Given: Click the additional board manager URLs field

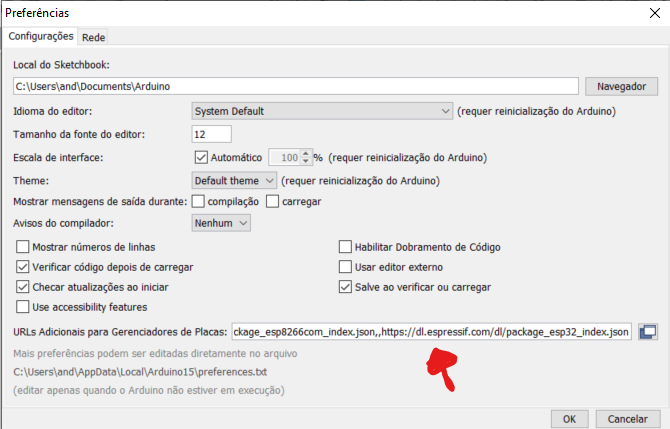Looking at the screenshot, I should click(x=432, y=332).
